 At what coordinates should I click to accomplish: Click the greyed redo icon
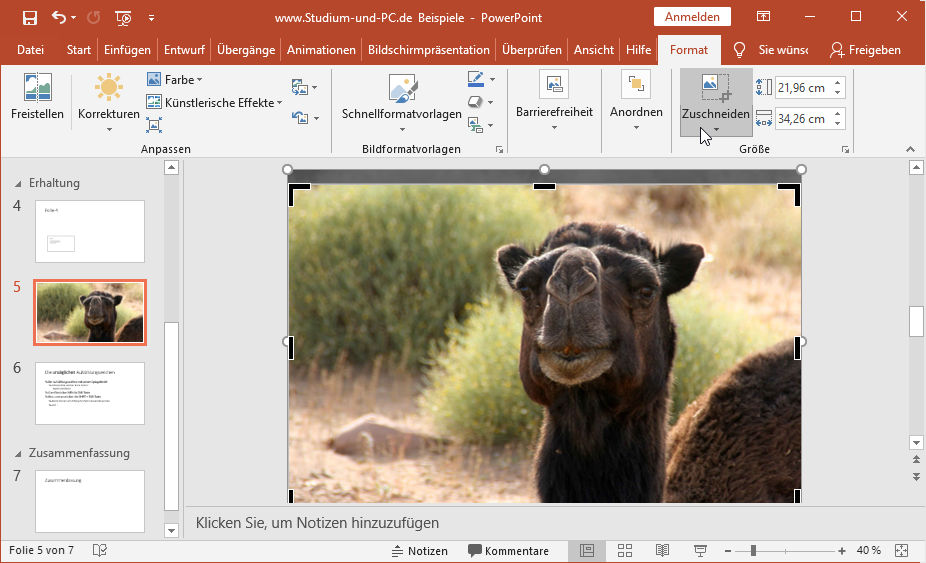pos(93,18)
